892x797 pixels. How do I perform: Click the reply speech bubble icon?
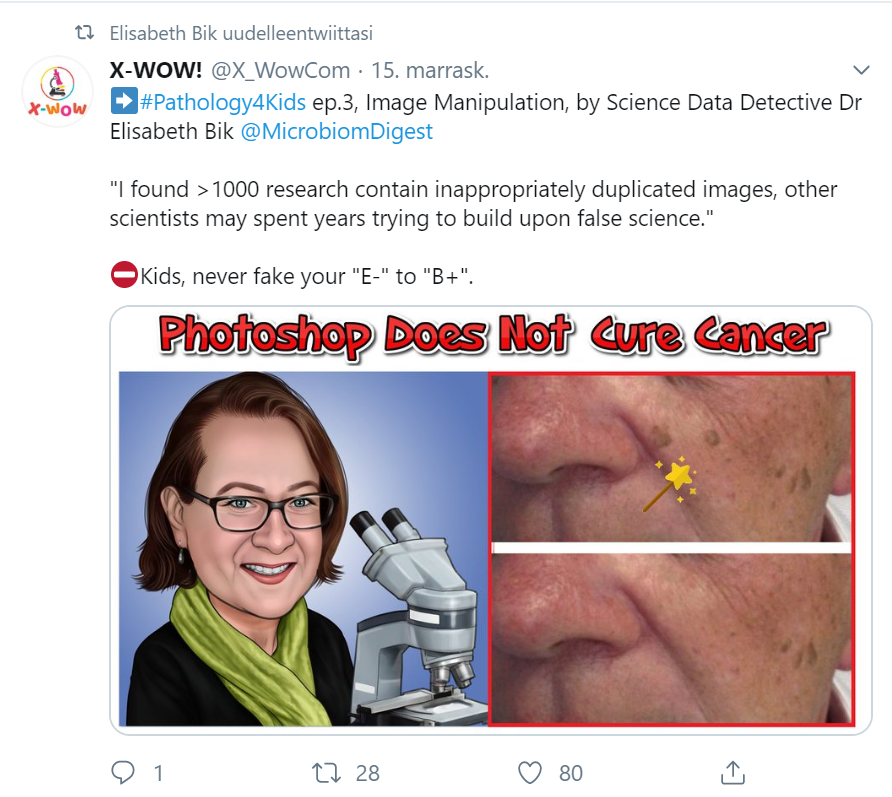click(x=123, y=773)
